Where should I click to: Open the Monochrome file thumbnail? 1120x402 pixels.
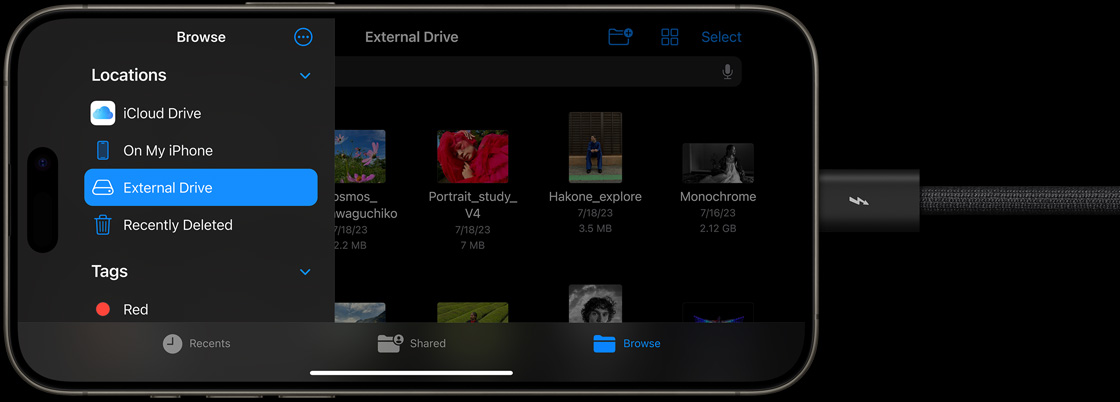(x=717, y=163)
